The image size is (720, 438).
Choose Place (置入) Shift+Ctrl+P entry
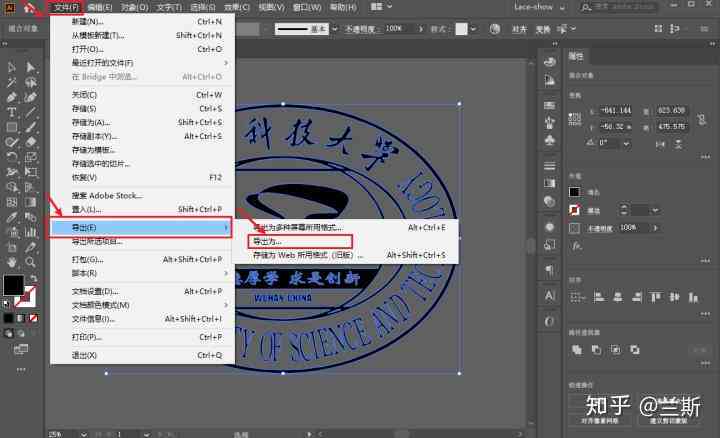point(142,209)
